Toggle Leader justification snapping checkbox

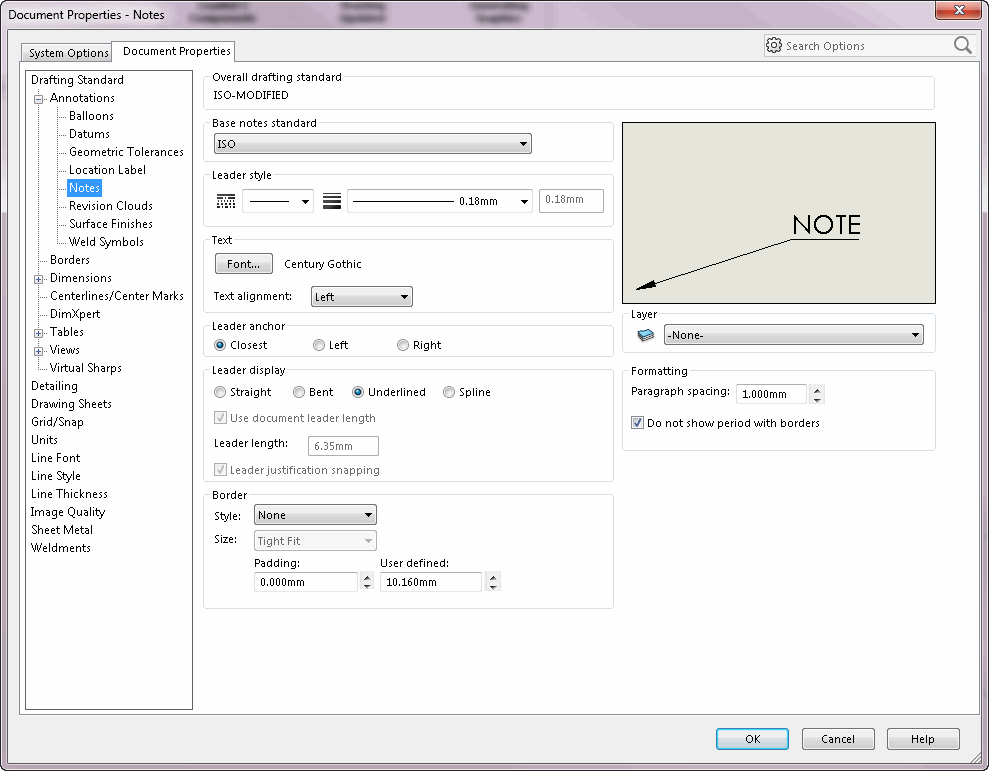point(220,470)
